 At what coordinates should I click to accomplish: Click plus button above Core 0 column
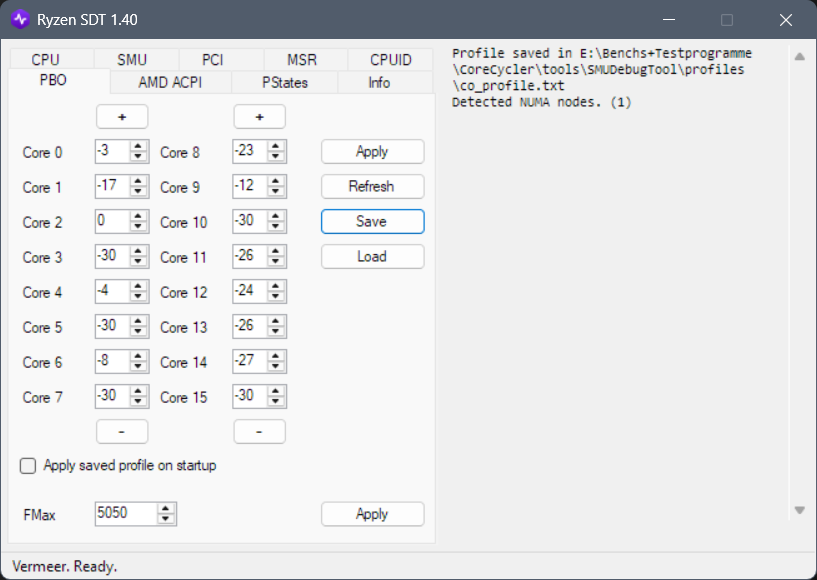(122, 117)
